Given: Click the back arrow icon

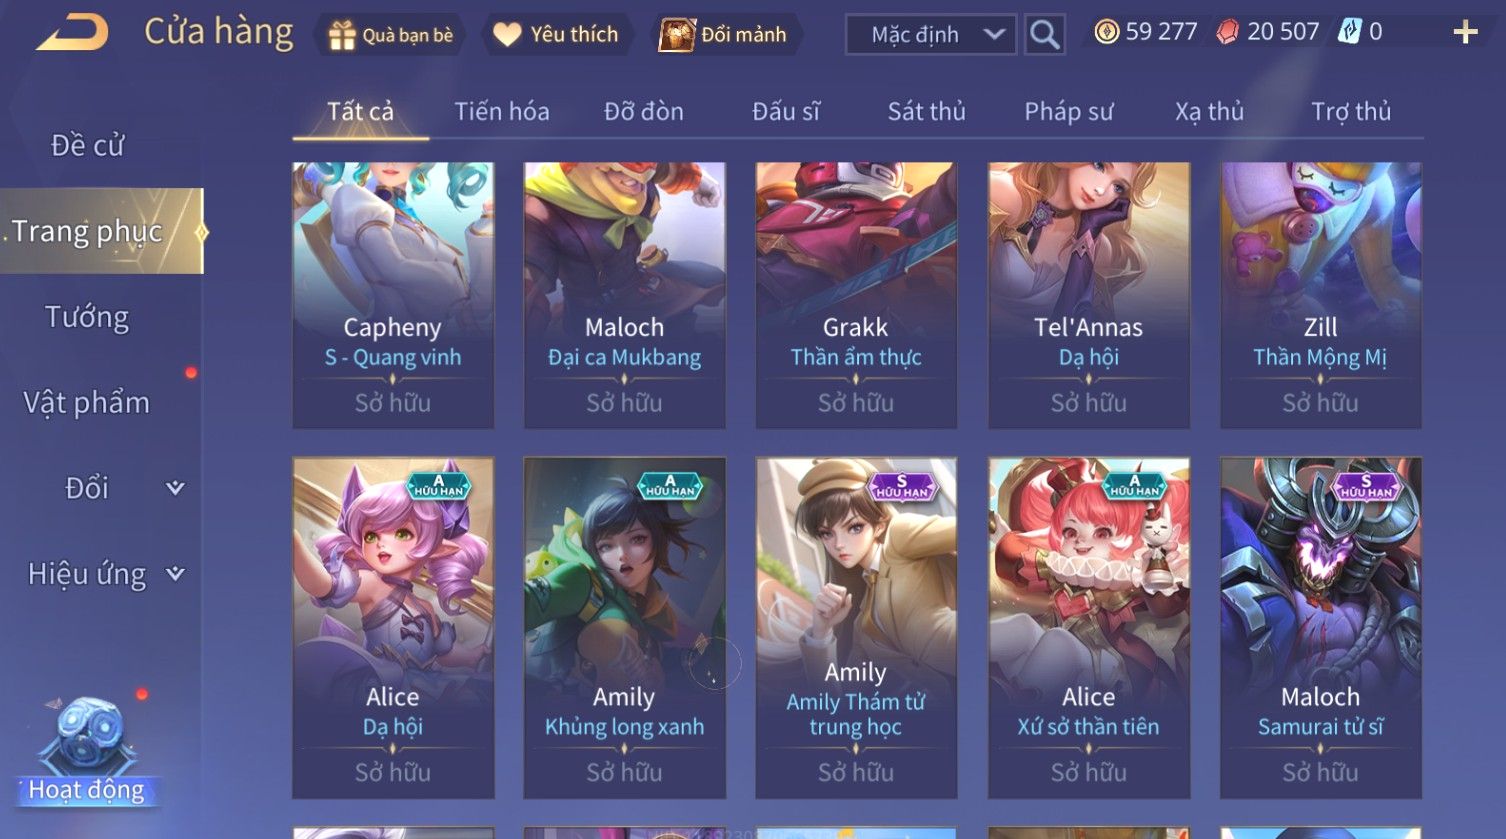Looking at the screenshot, I should 72,32.
